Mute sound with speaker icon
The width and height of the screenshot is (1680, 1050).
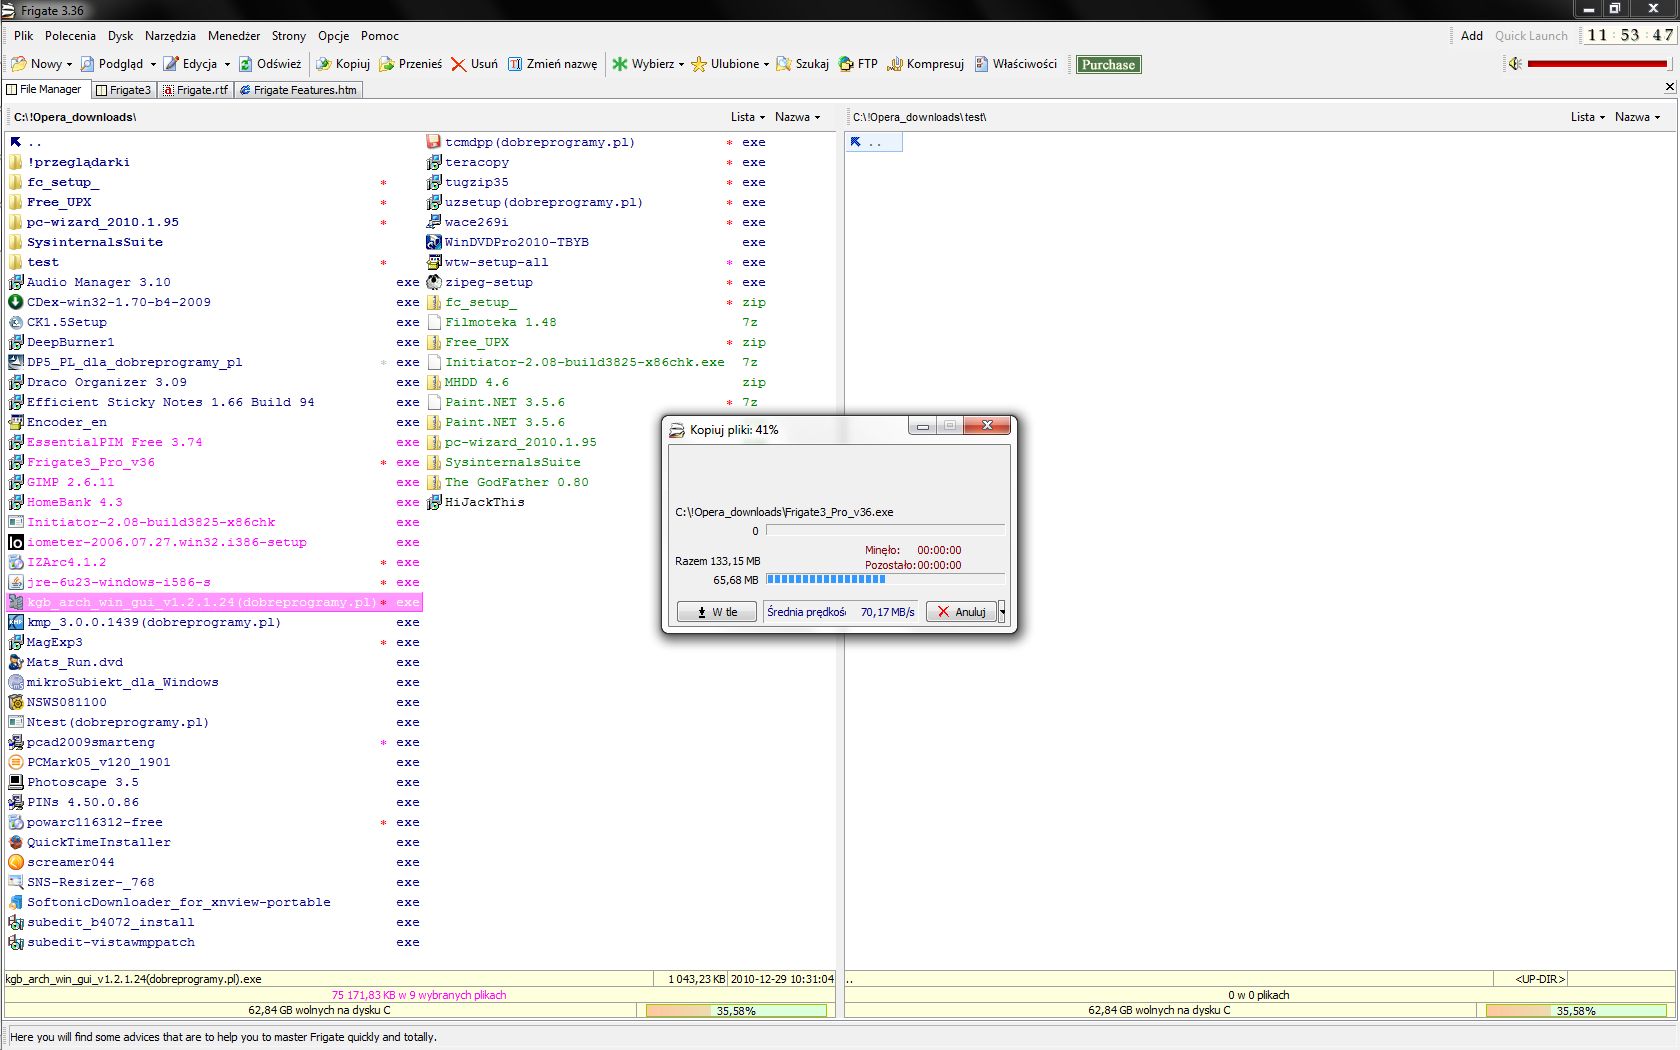click(1515, 64)
